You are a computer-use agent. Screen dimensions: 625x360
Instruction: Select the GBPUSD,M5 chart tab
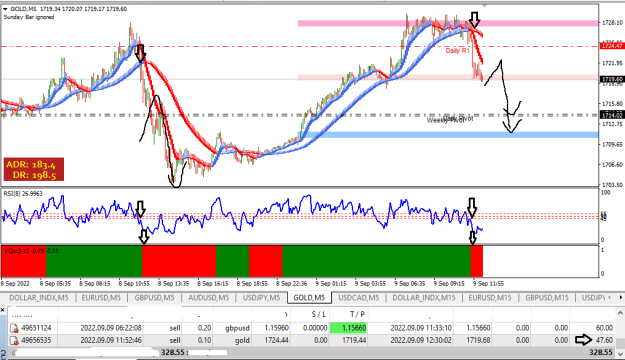point(154,298)
